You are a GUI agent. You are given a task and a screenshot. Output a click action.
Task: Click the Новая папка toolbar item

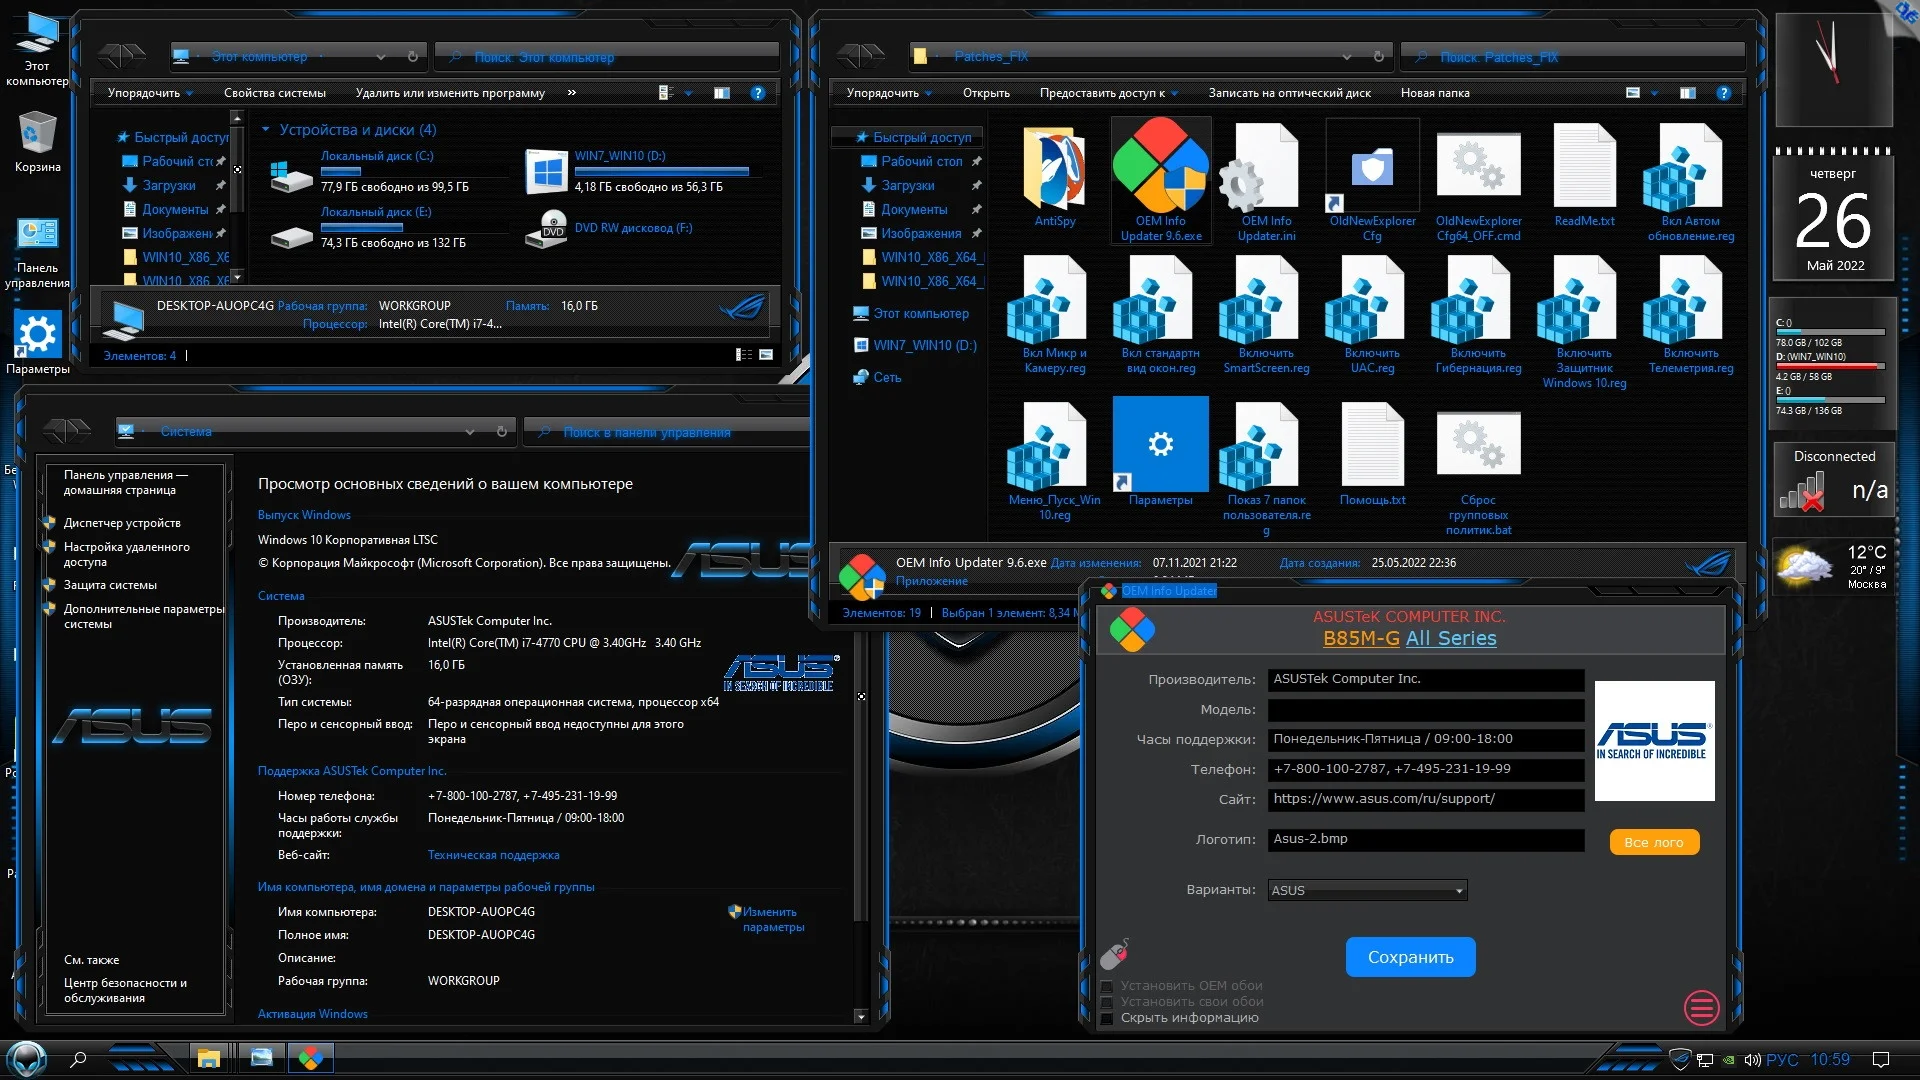click(x=1434, y=93)
